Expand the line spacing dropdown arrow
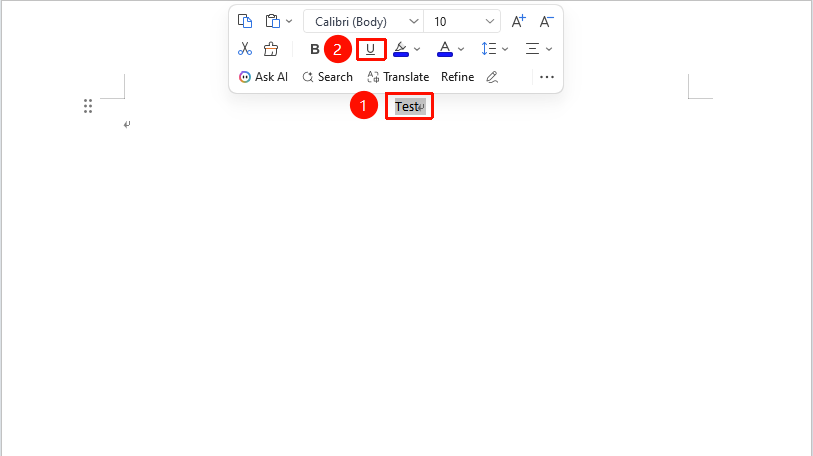The width and height of the screenshot is (813, 456). [505, 49]
